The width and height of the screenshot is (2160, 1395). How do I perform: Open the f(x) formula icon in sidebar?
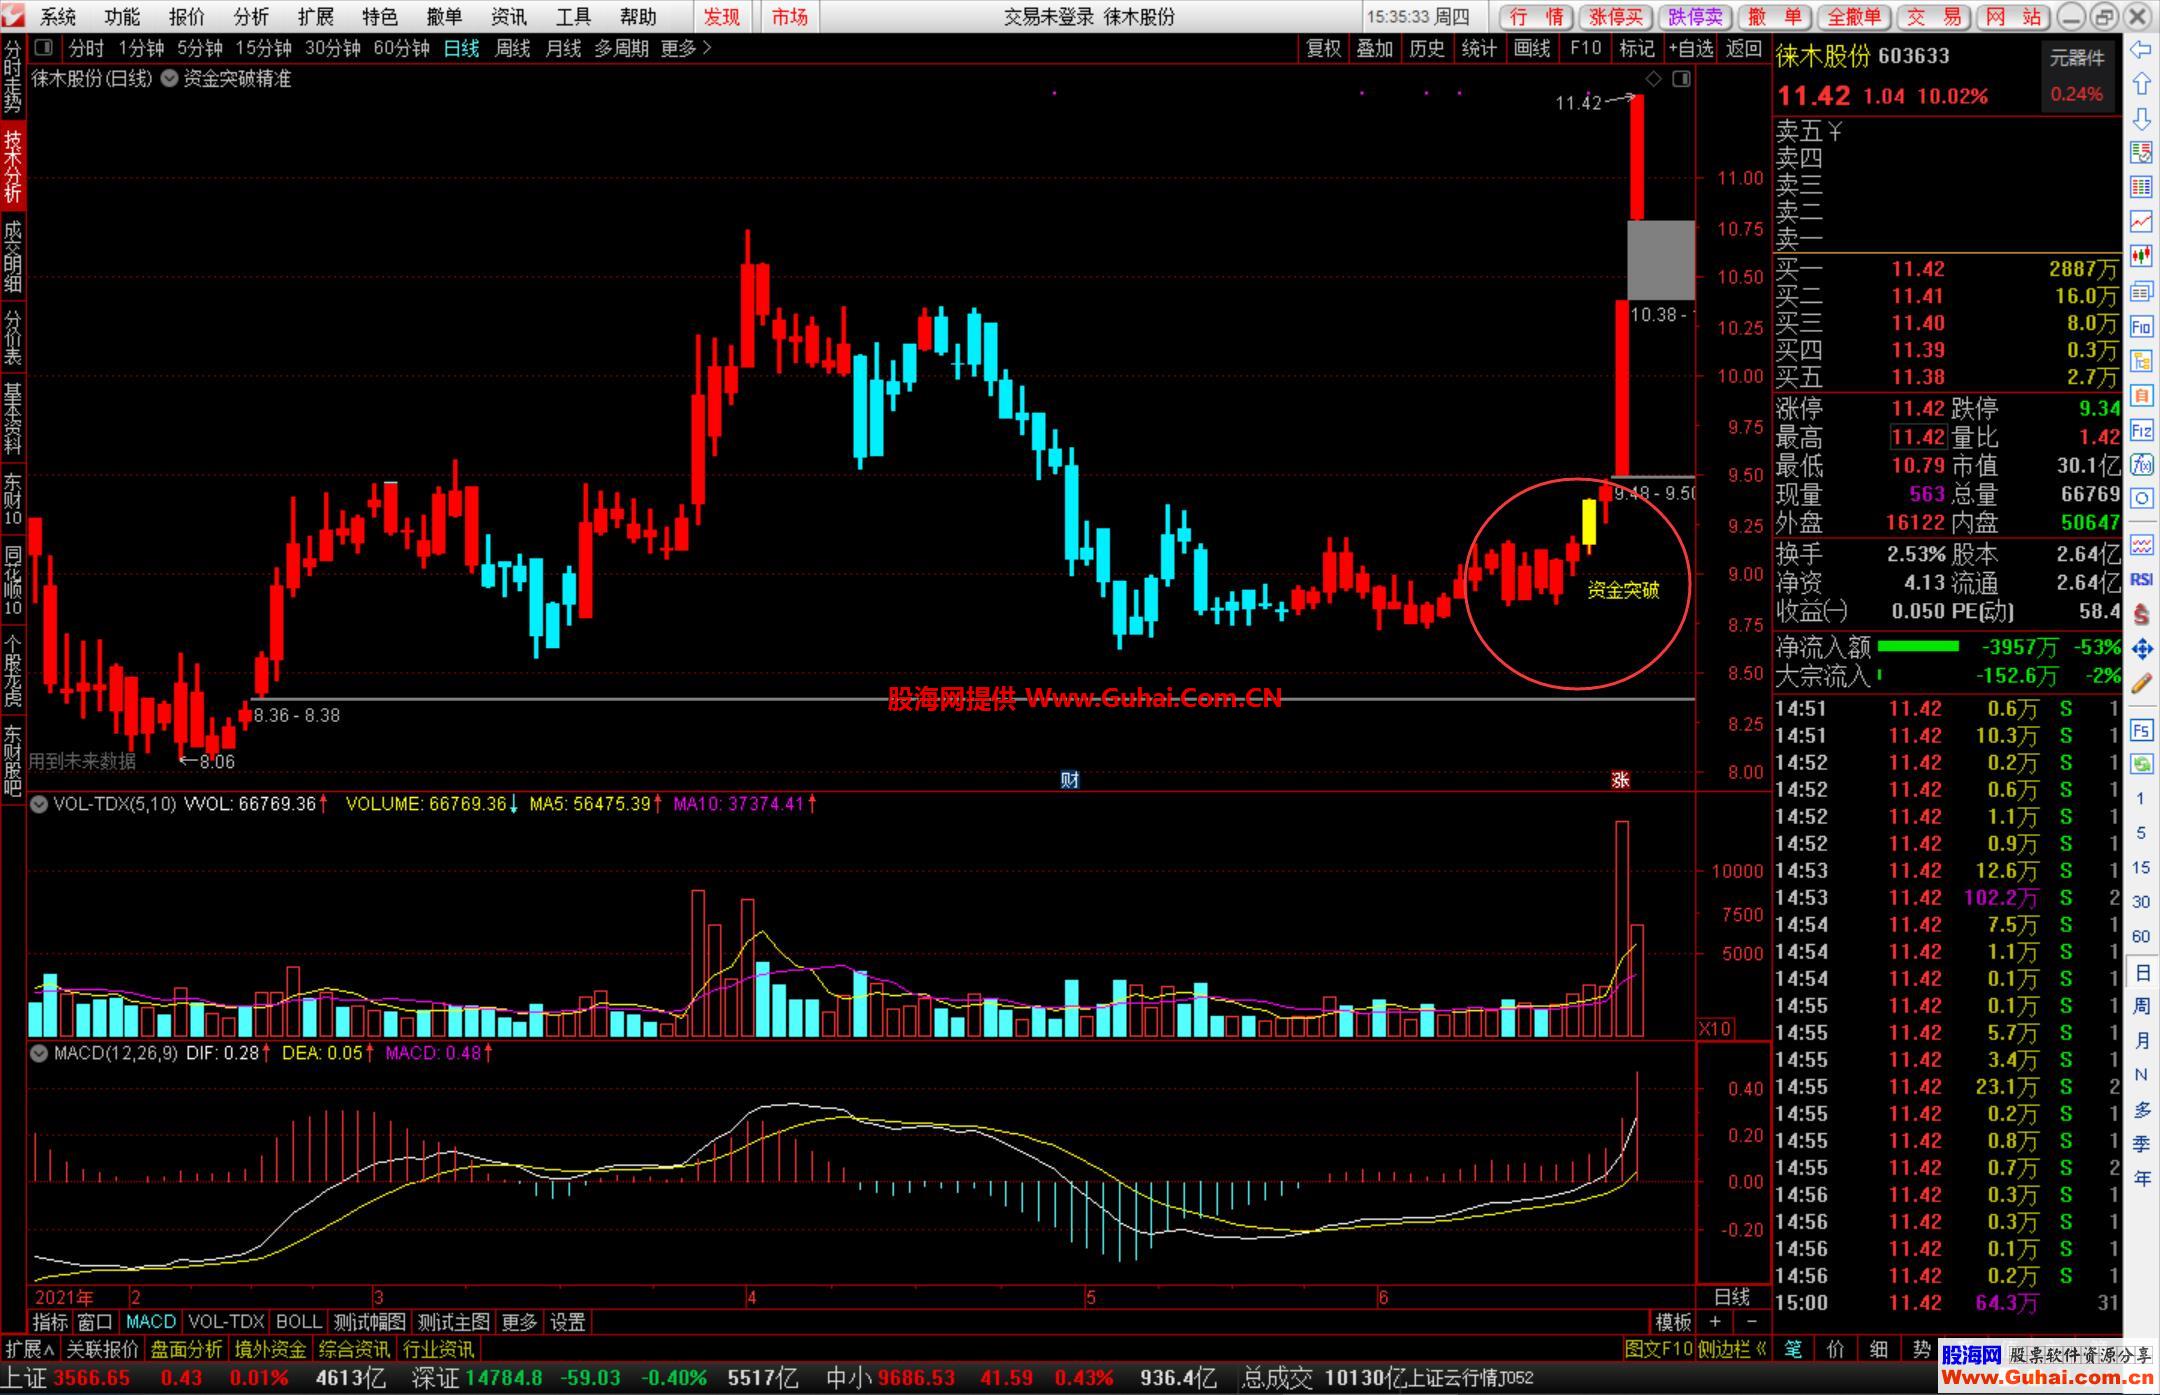click(2141, 465)
